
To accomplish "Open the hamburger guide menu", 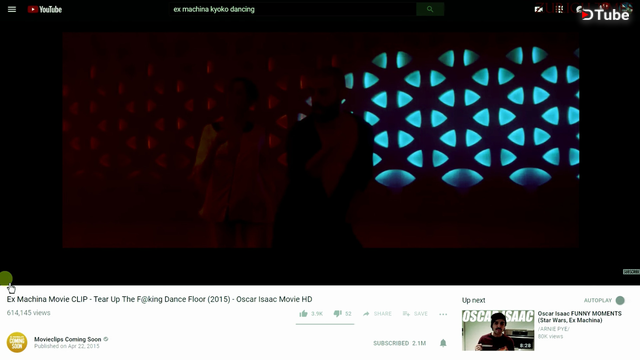I will click(x=12, y=9).
